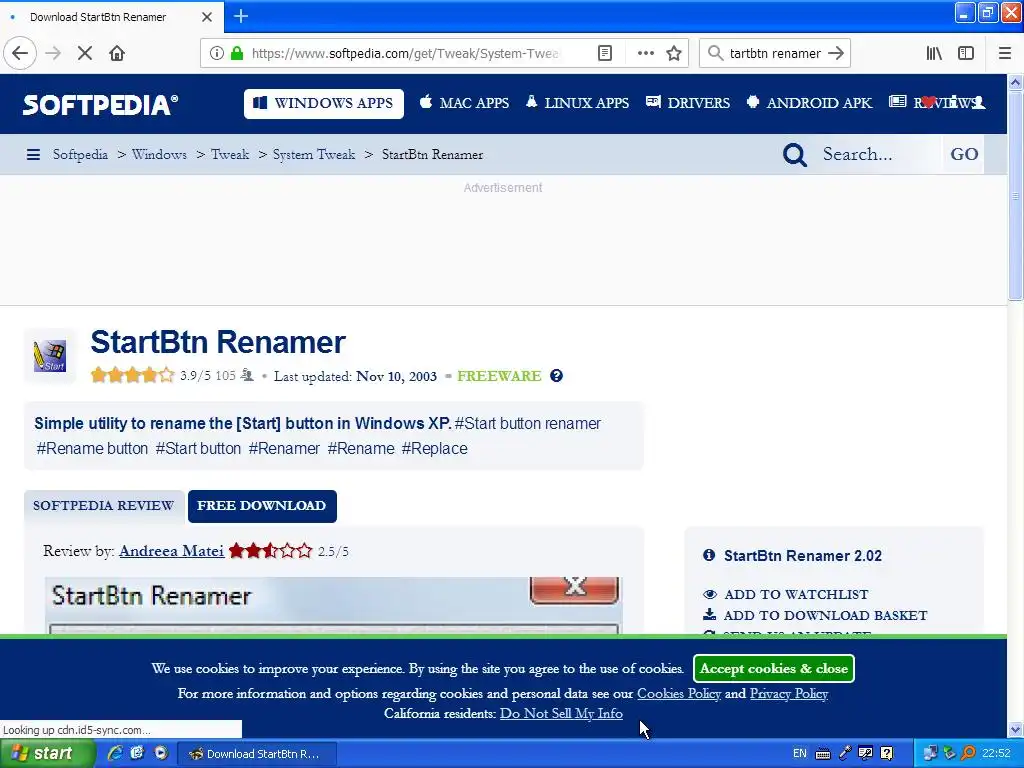The height and width of the screenshot is (768, 1024).
Task: Click the browser search box with tartbtn renamer
Action: pos(775,54)
